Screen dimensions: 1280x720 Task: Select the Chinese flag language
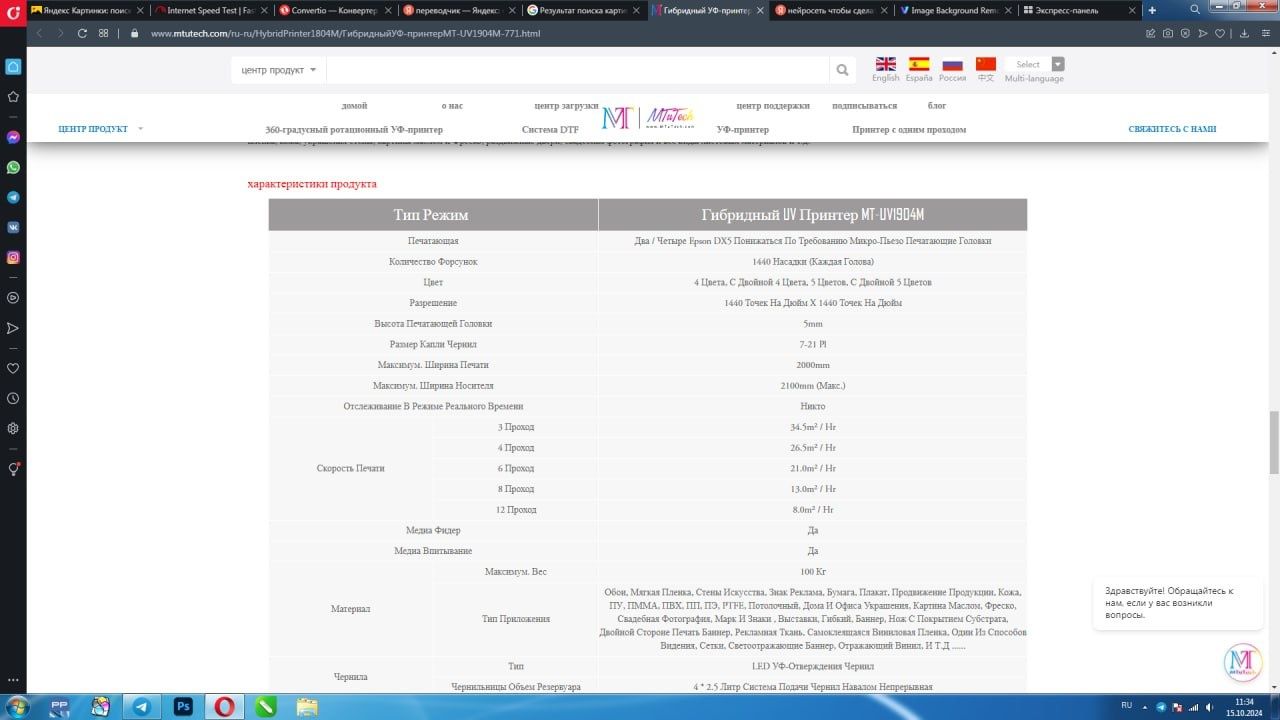pyautogui.click(x=986, y=64)
